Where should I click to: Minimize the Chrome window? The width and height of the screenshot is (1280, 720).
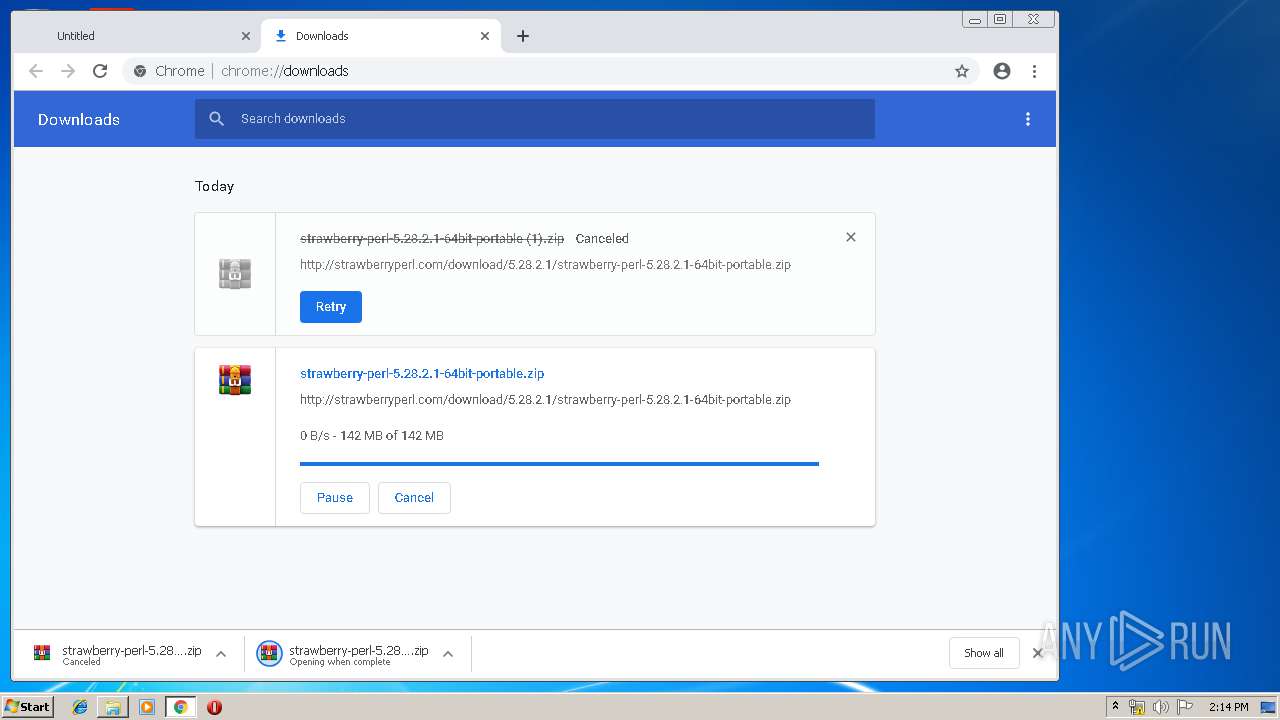[975, 19]
